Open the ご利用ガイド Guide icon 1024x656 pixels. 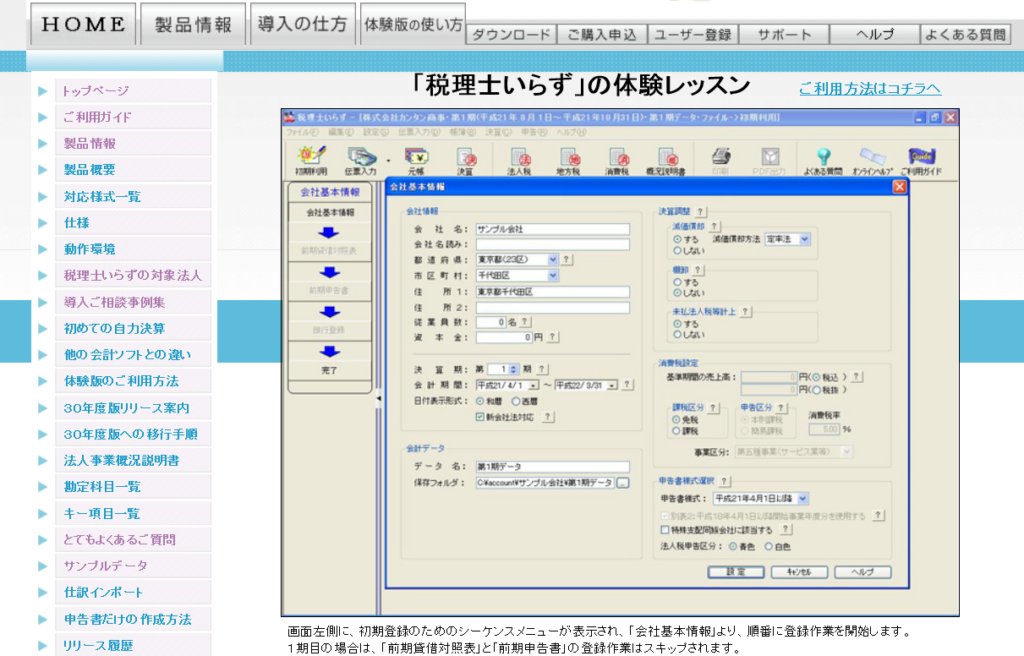click(921, 161)
